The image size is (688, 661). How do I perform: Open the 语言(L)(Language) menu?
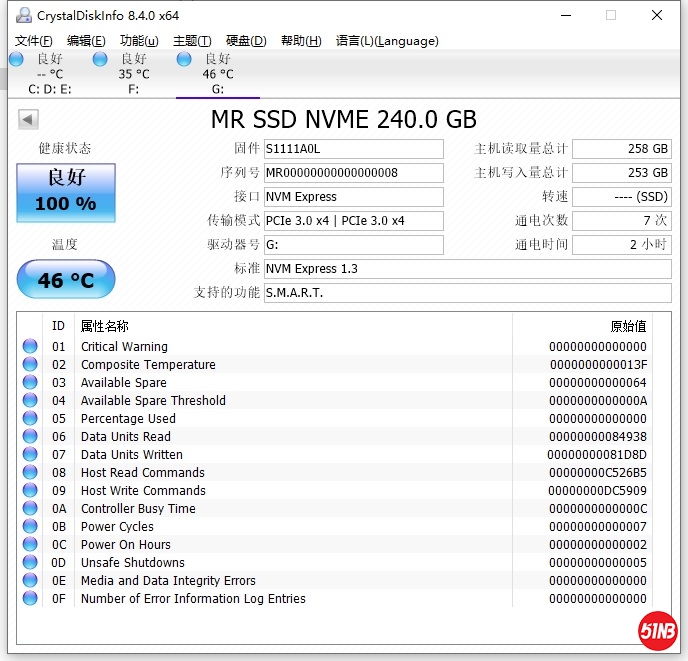click(x=387, y=41)
